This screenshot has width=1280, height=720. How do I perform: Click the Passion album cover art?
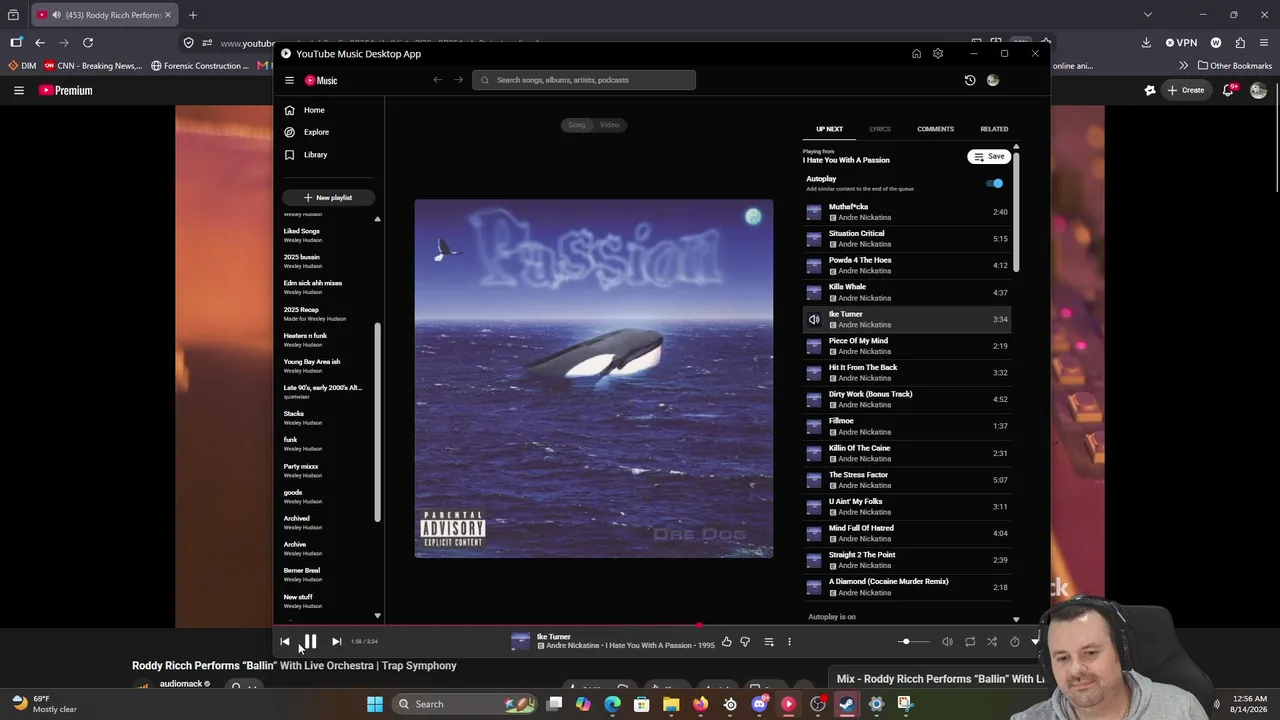click(594, 378)
